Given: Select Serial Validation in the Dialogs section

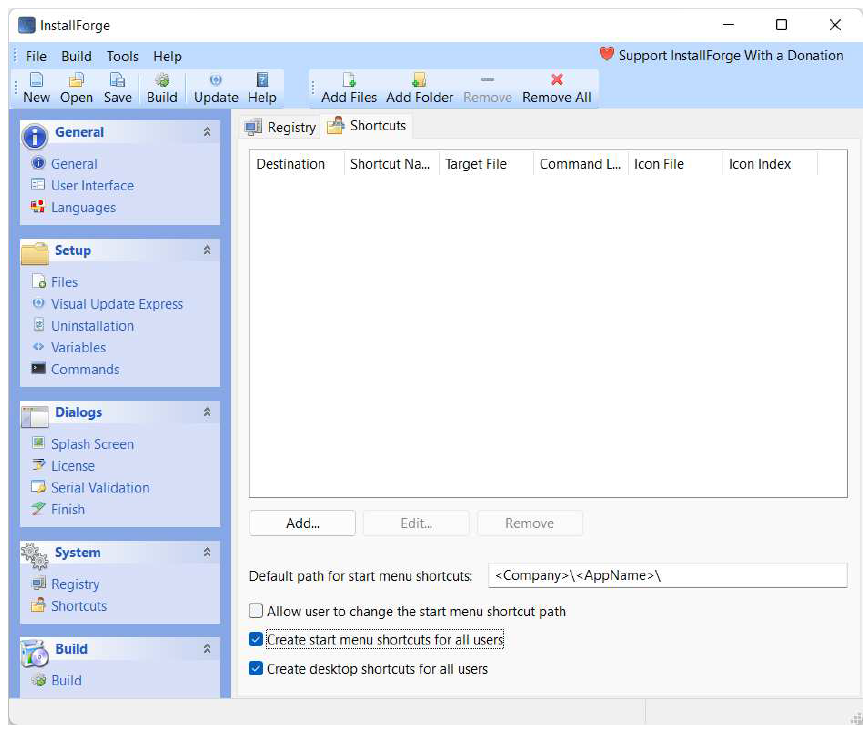Looking at the screenshot, I should (100, 488).
